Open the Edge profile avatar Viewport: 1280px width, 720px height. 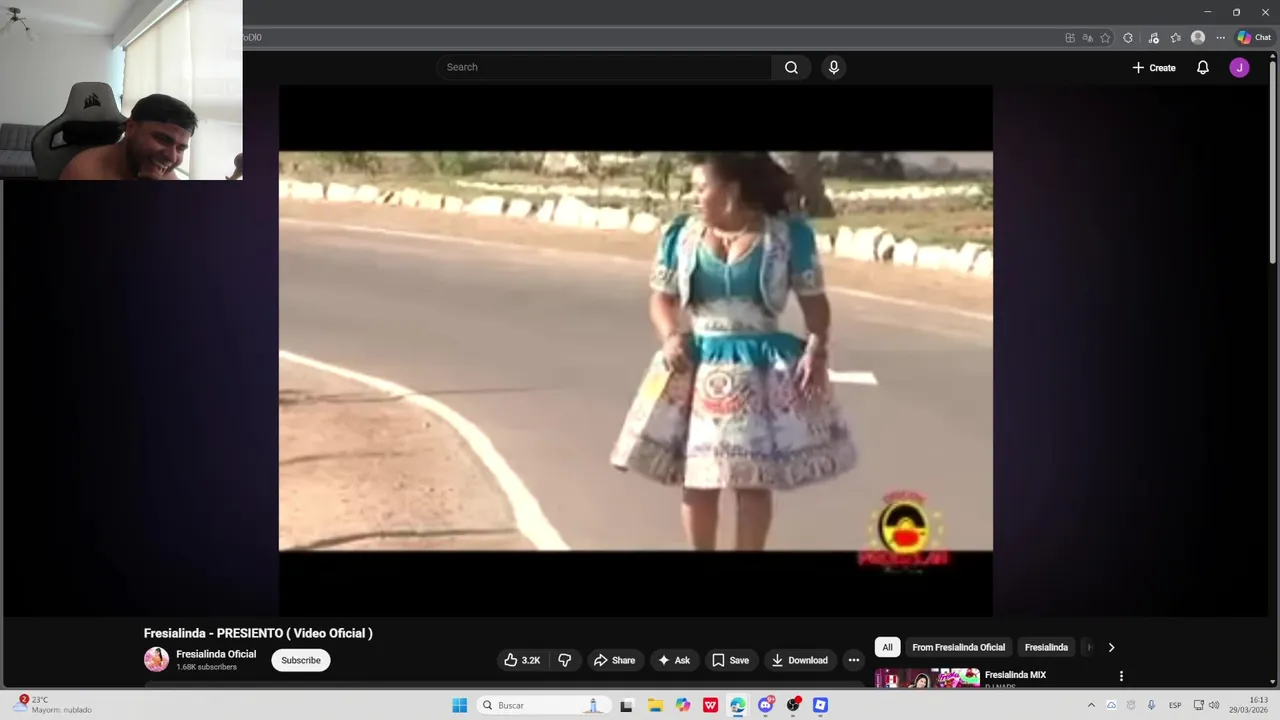(x=1198, y=38)
